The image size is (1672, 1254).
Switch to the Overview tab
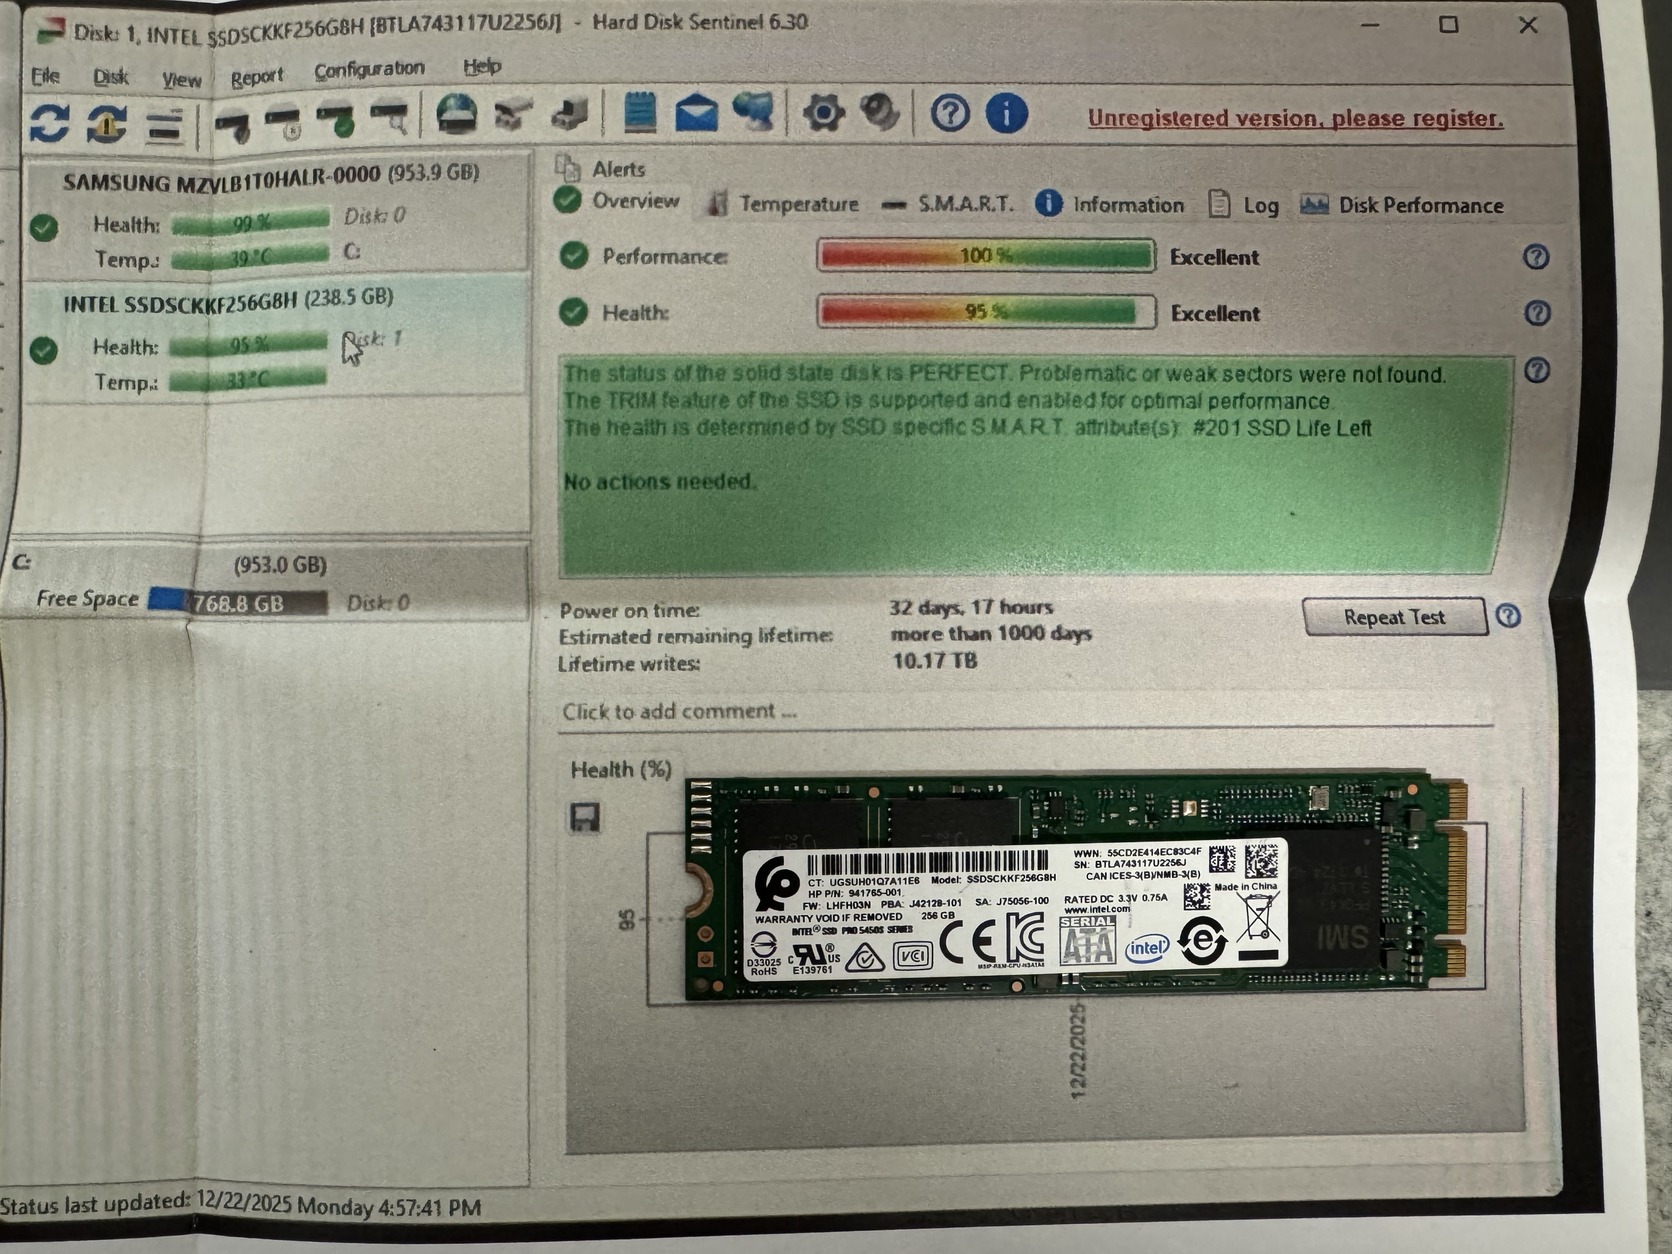click(617, 201)
